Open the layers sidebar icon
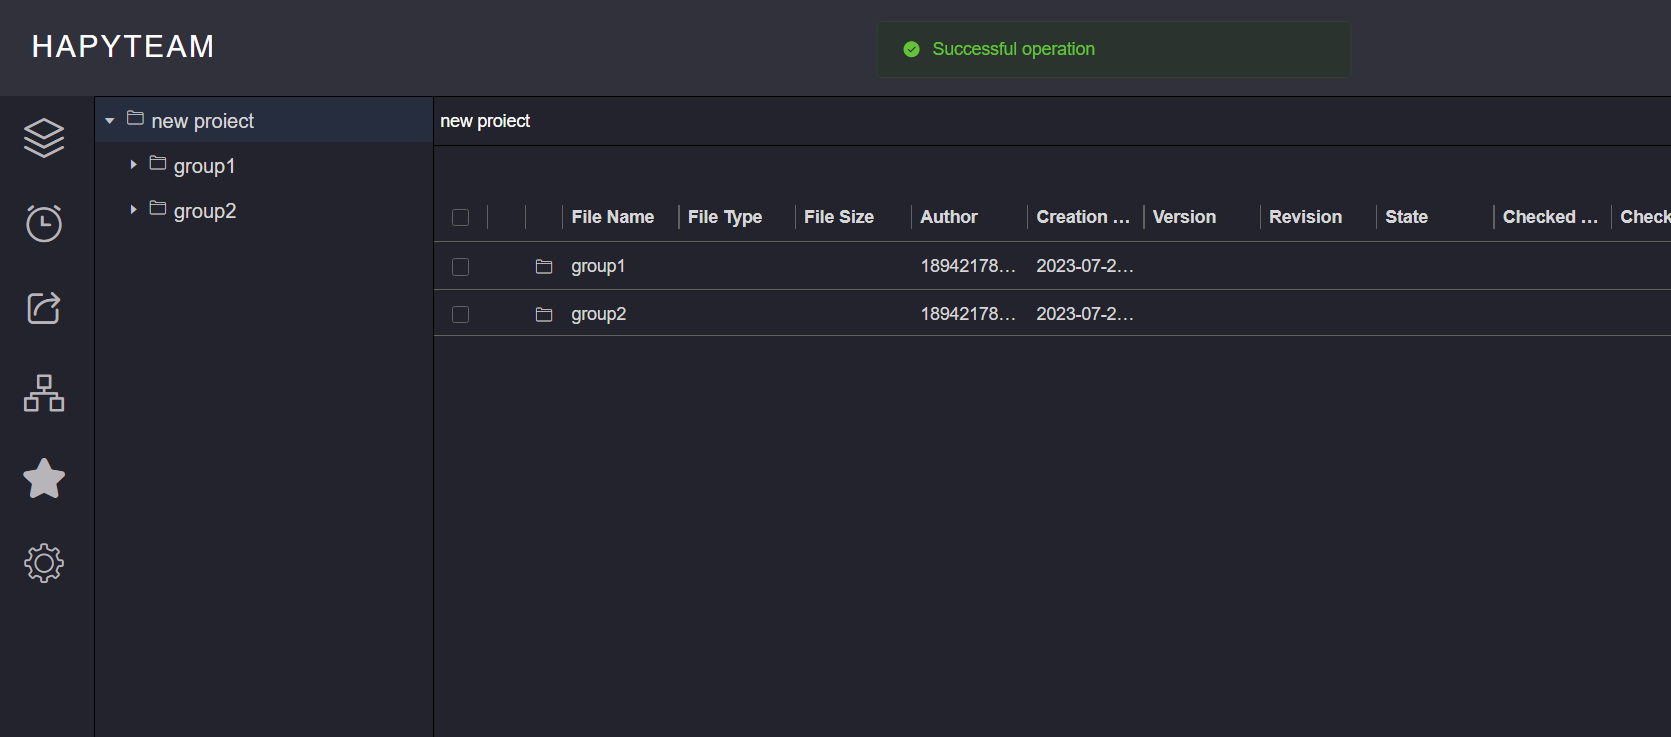The image size is (1671, 737). pos(44,138)
